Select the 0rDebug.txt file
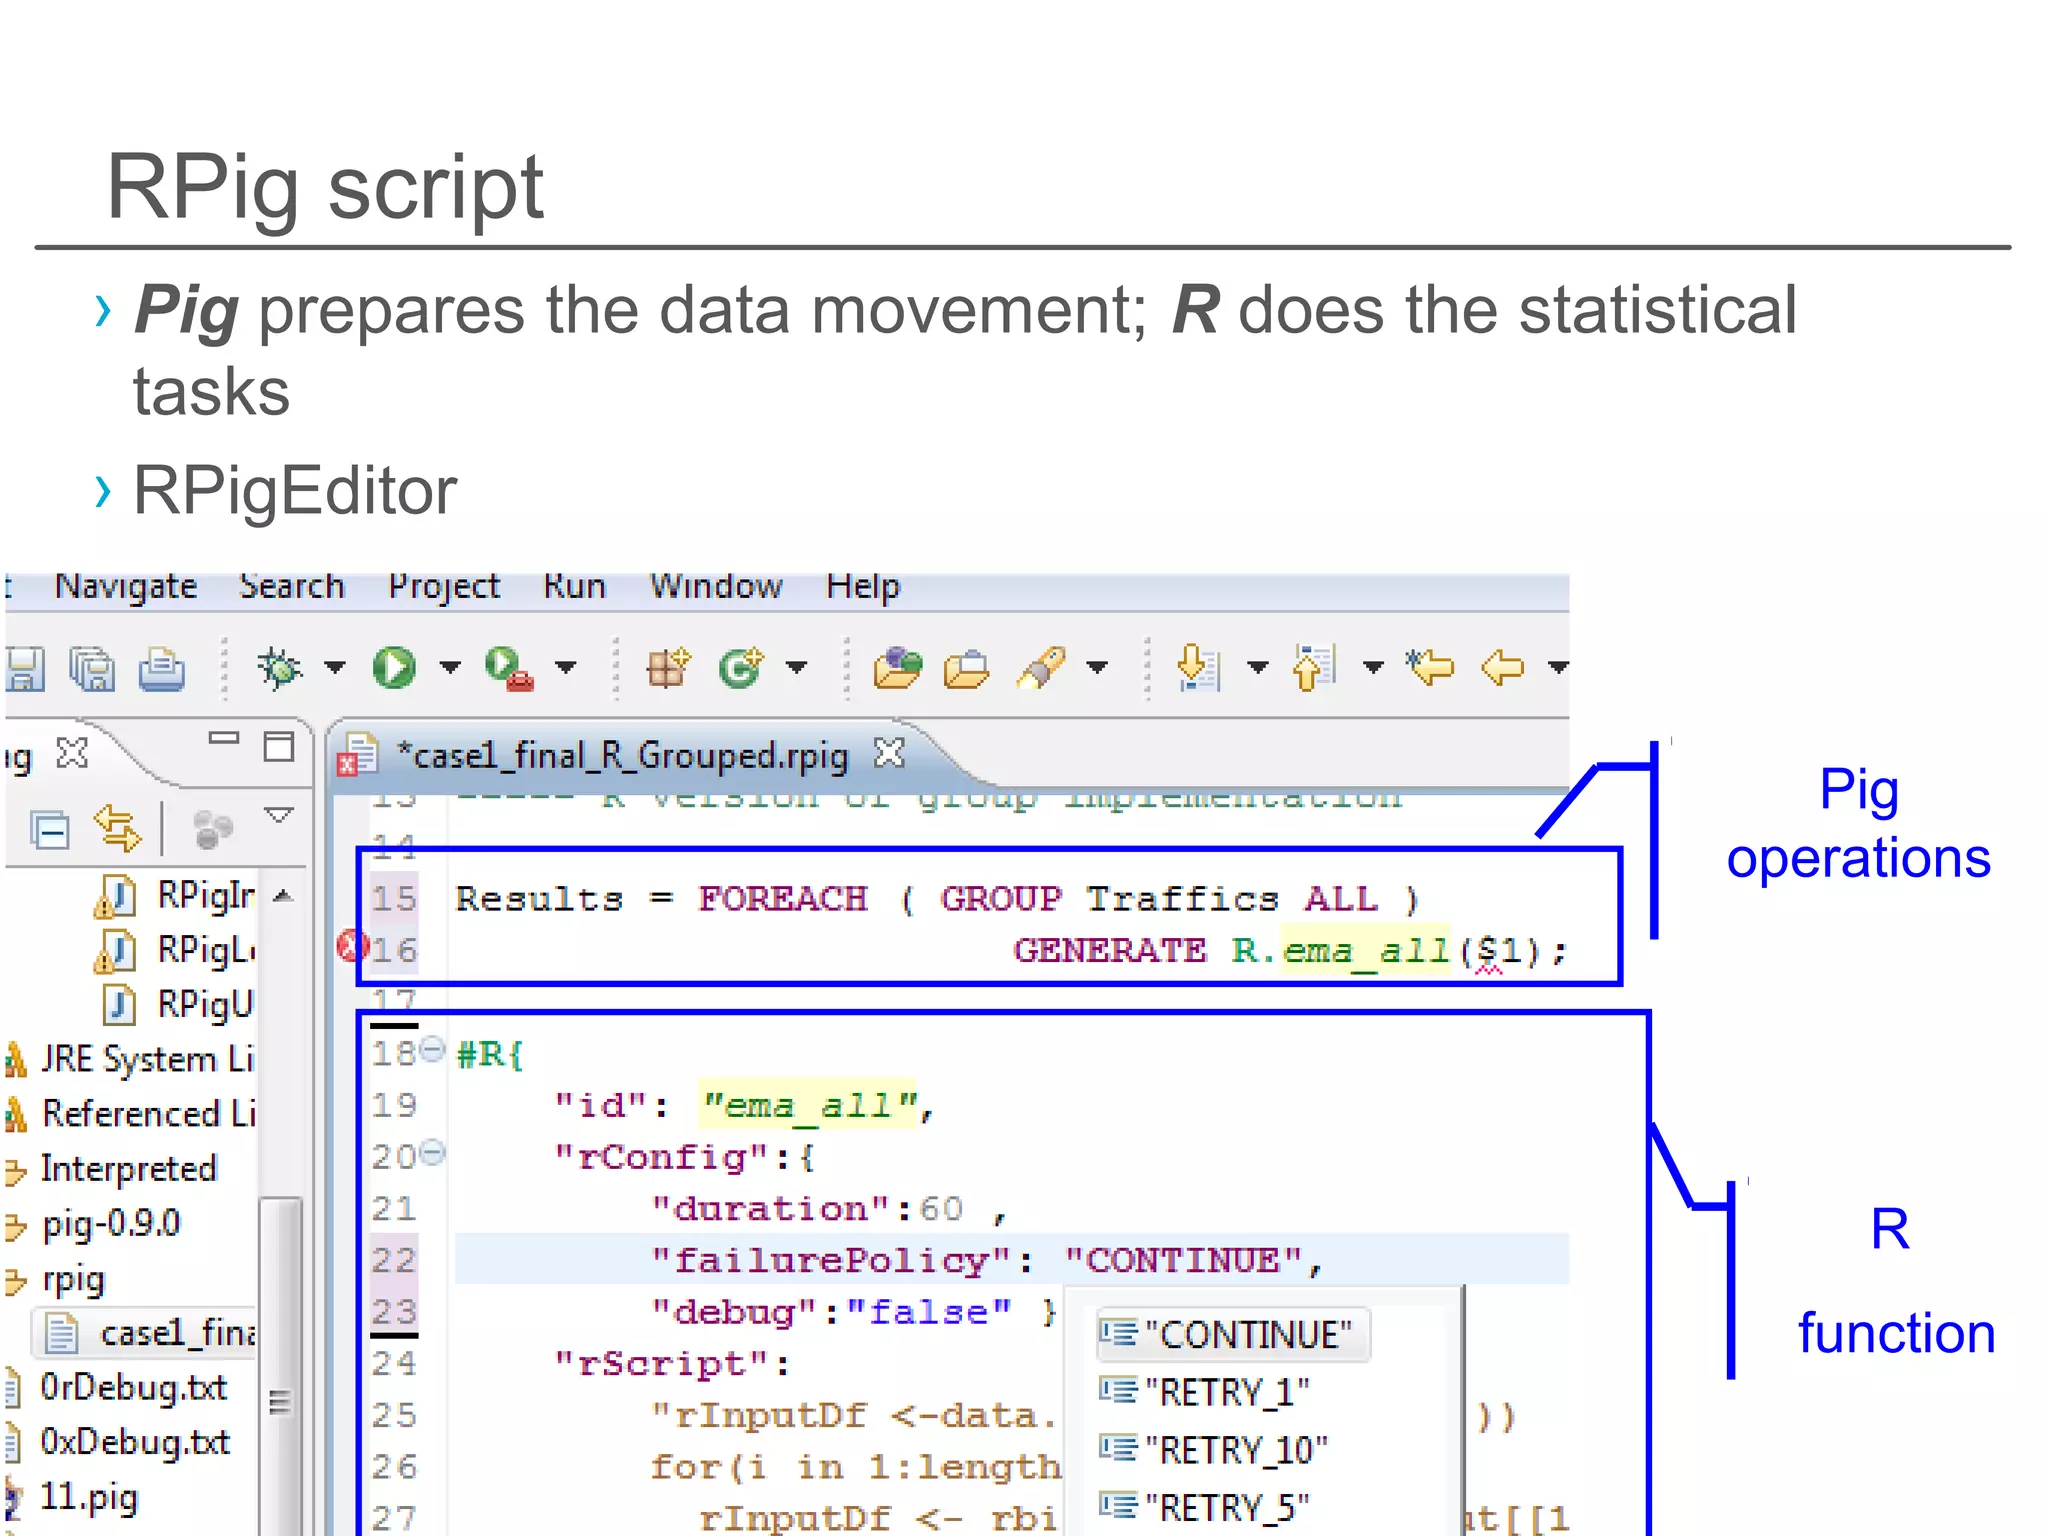 (x=117, y=1388)
